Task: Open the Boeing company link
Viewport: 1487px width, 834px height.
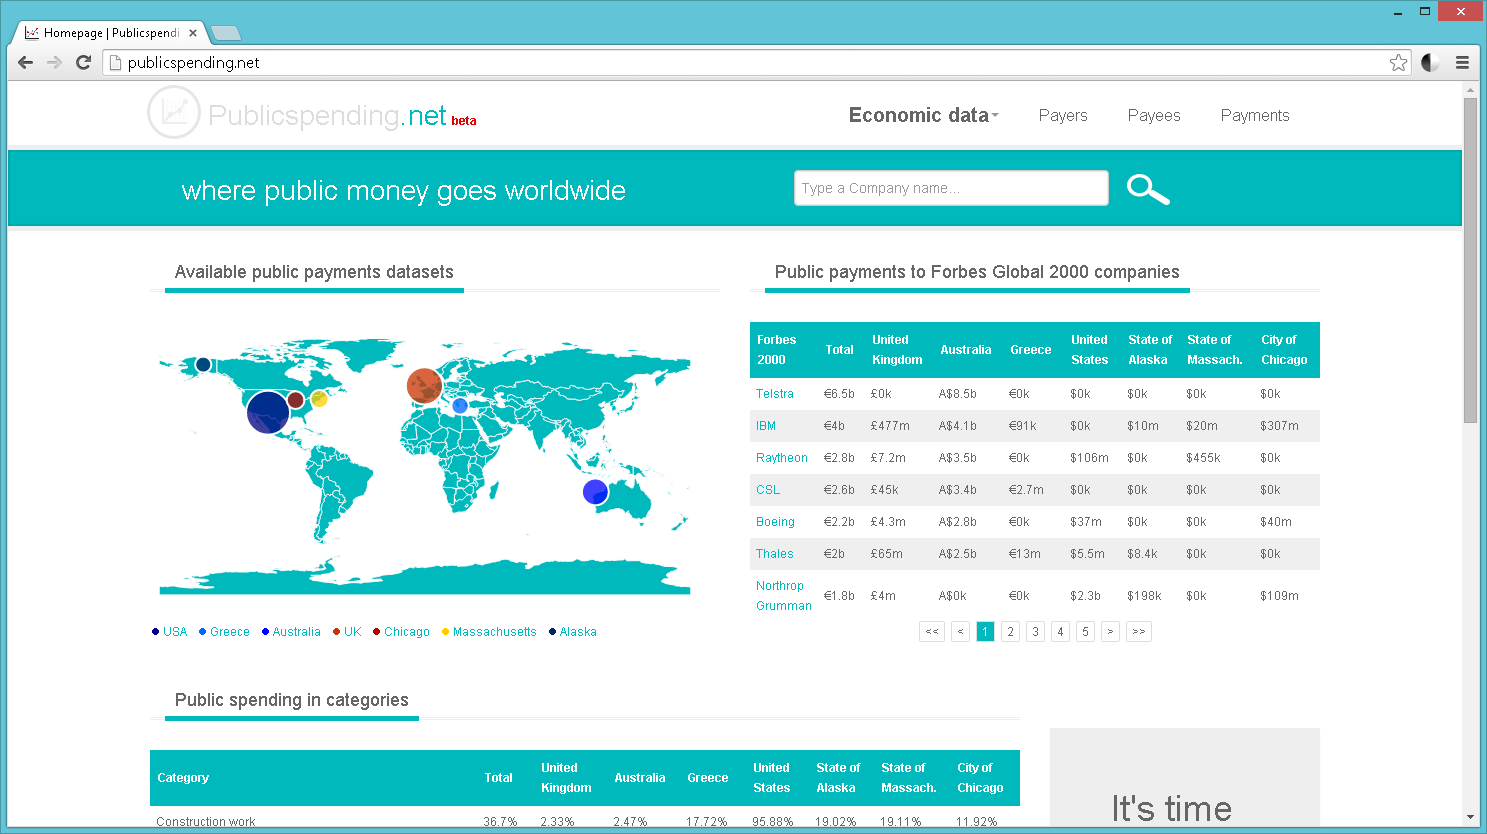Action: pyautogui.click(x=775, y=522)
